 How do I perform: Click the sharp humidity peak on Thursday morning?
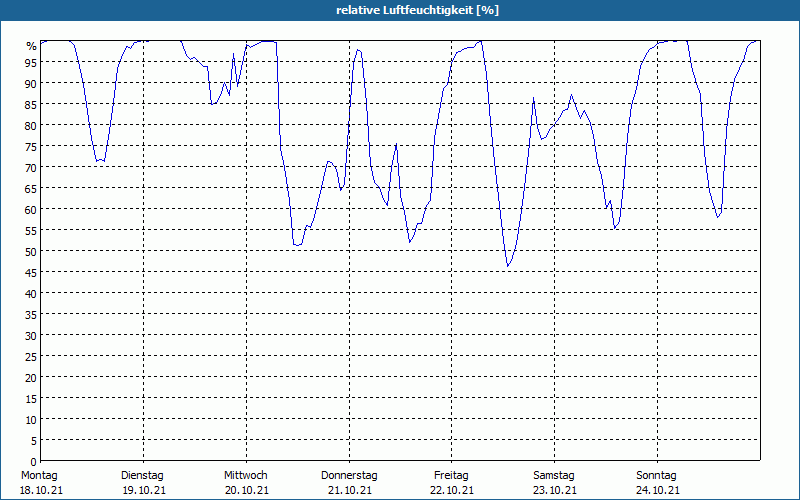click(x=358, y=49)
